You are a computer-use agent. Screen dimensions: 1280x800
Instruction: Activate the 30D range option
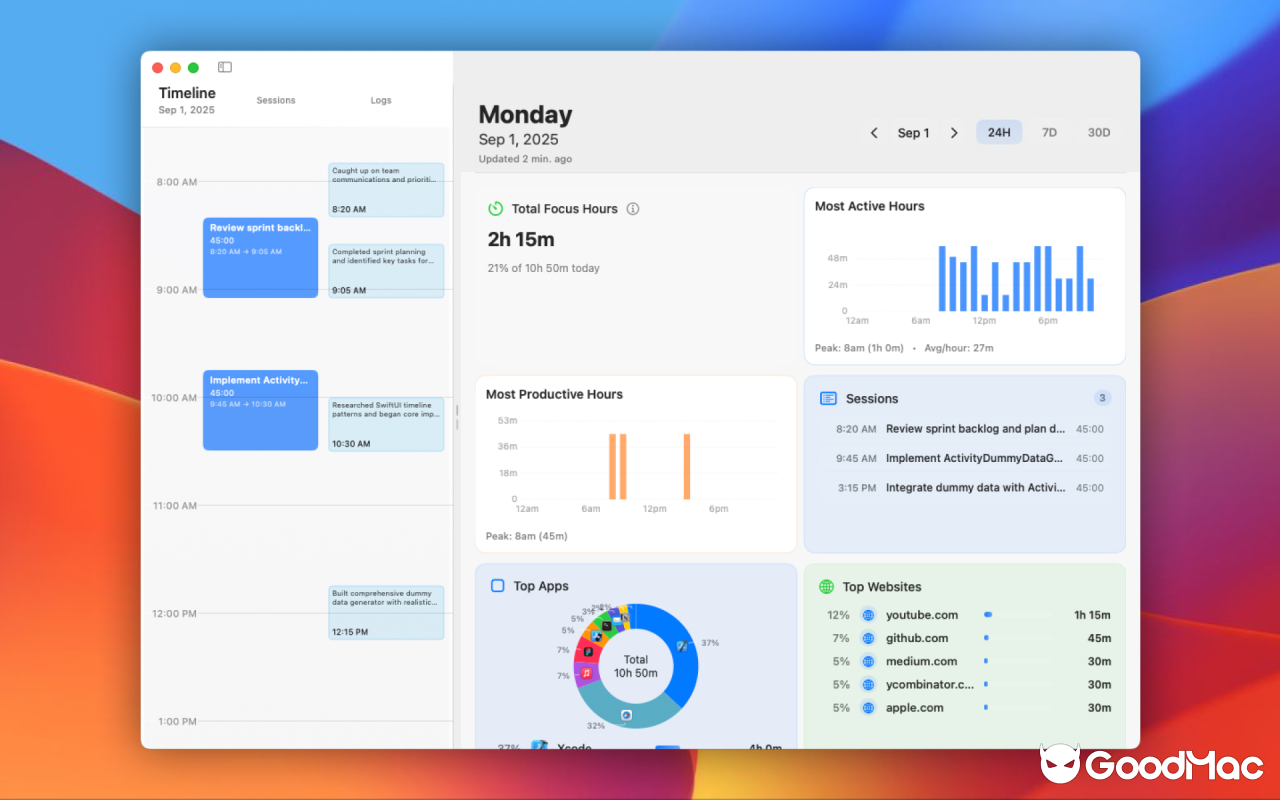click(x=1098, y=131)
